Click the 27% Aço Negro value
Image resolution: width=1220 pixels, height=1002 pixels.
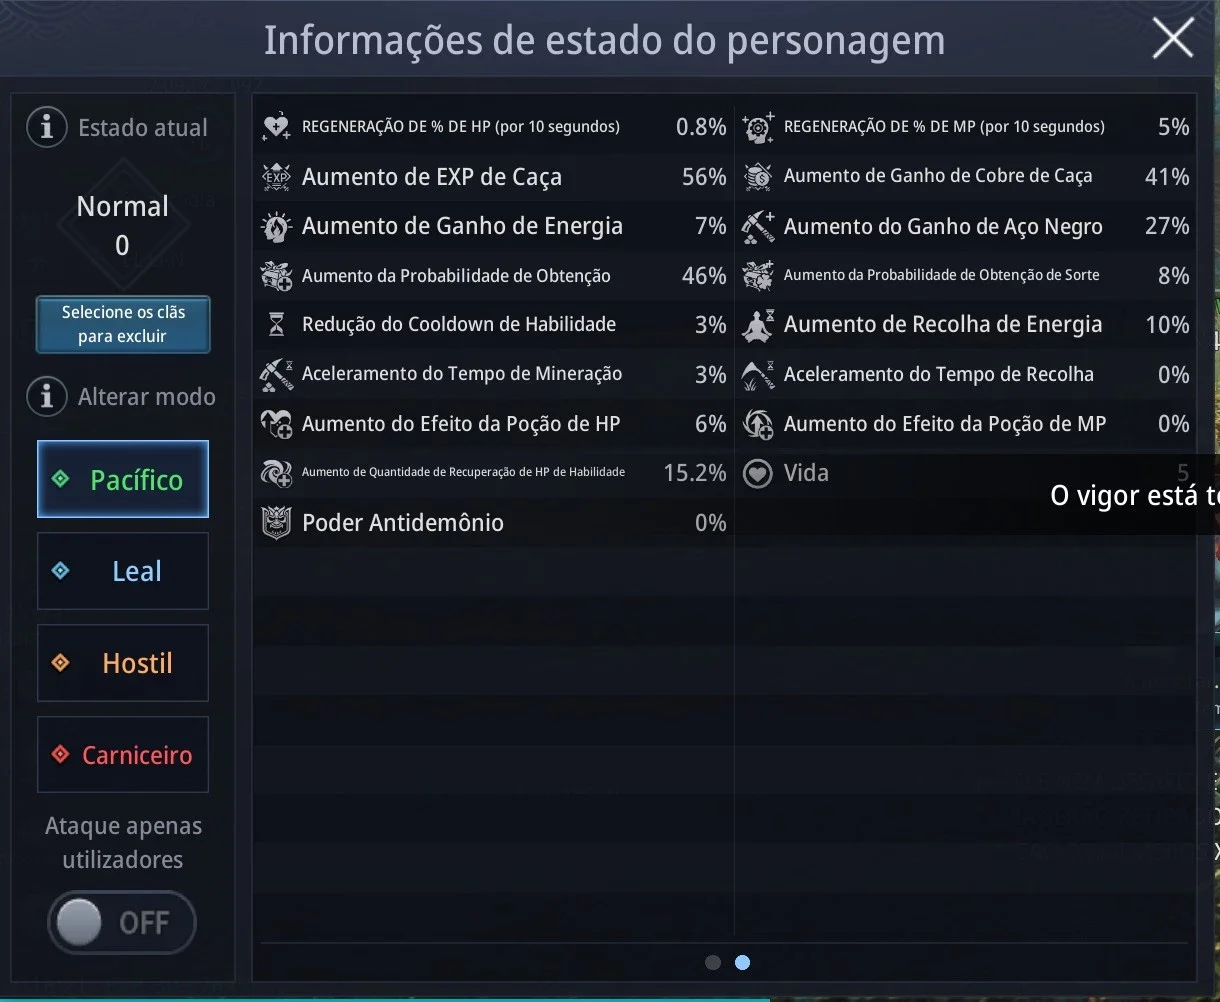(x=1167, y=227)
